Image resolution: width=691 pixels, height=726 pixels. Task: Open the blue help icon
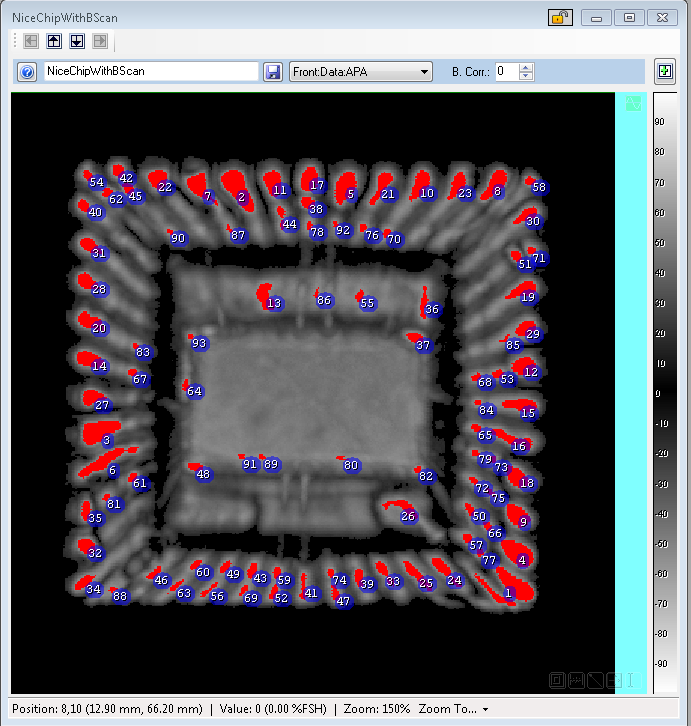(28, 72)
